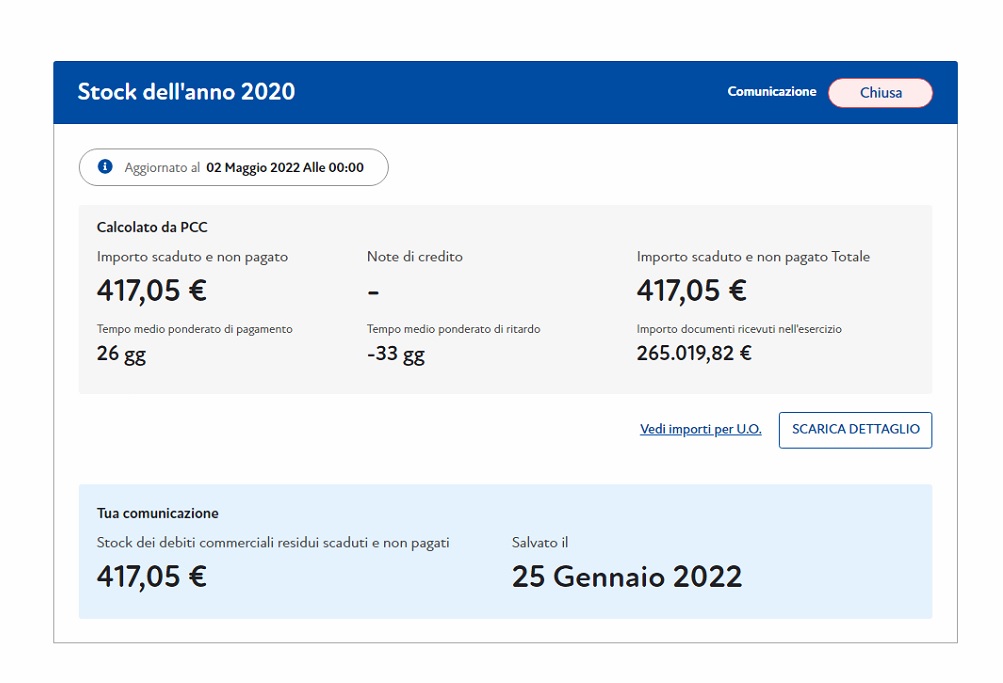Click the Chiusa status badge
Image resolution: width=1003 pixels, height=683 pixels.
tap(880, 93)
